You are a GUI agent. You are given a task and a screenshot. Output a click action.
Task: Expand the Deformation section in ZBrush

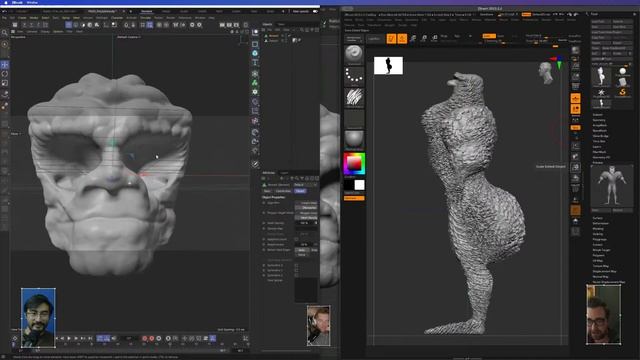click(x=600, y=223)
